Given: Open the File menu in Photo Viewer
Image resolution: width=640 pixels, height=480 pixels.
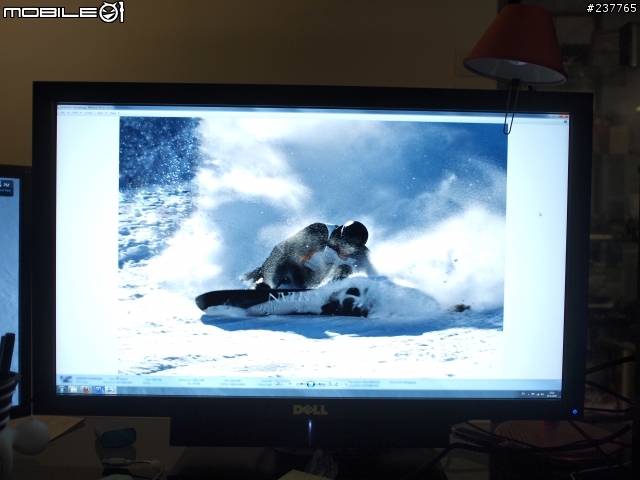Looking at the screenshot, I should [64, 112].
